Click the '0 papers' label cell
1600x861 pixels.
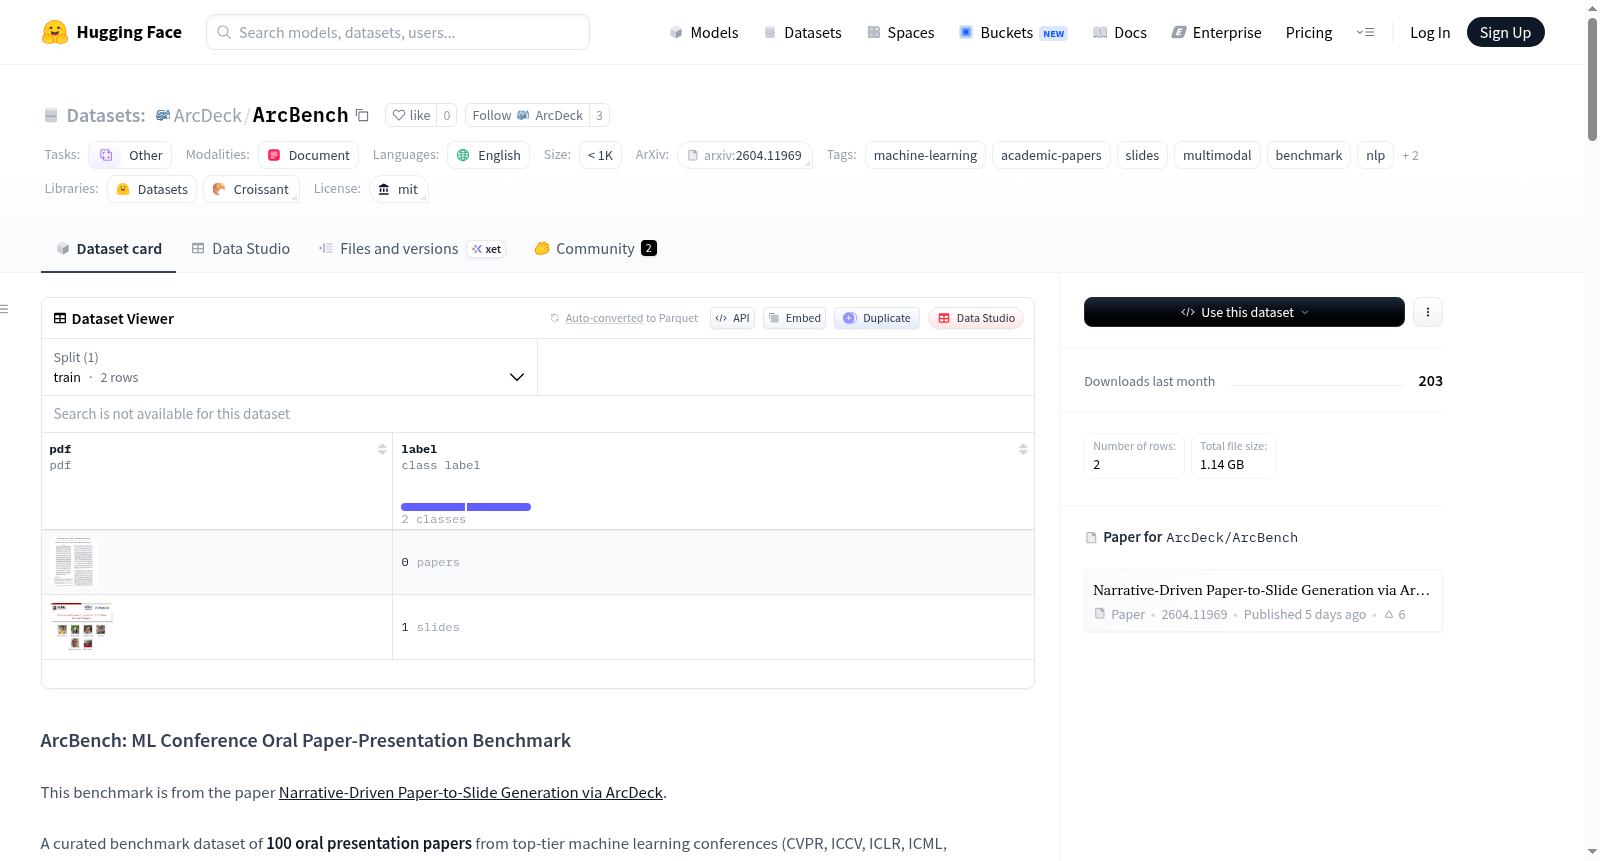(713, 562)
